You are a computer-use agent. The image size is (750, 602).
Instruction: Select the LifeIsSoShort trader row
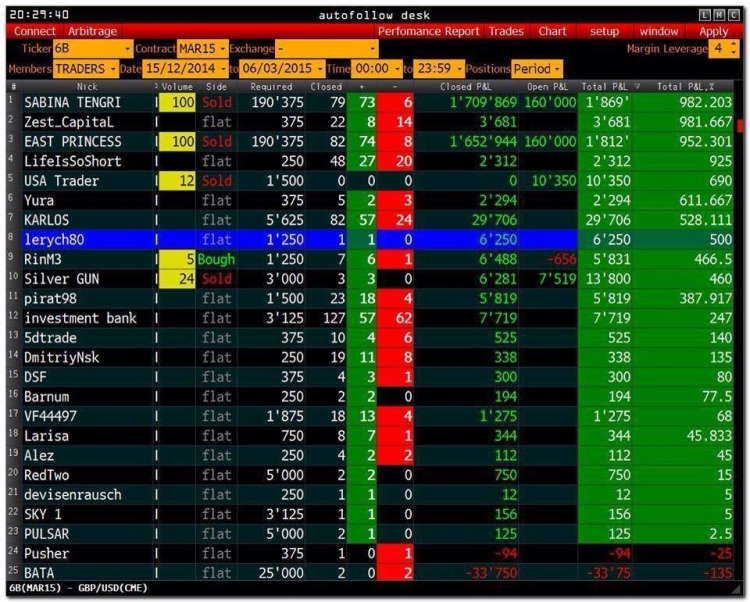tap(370, 161)
